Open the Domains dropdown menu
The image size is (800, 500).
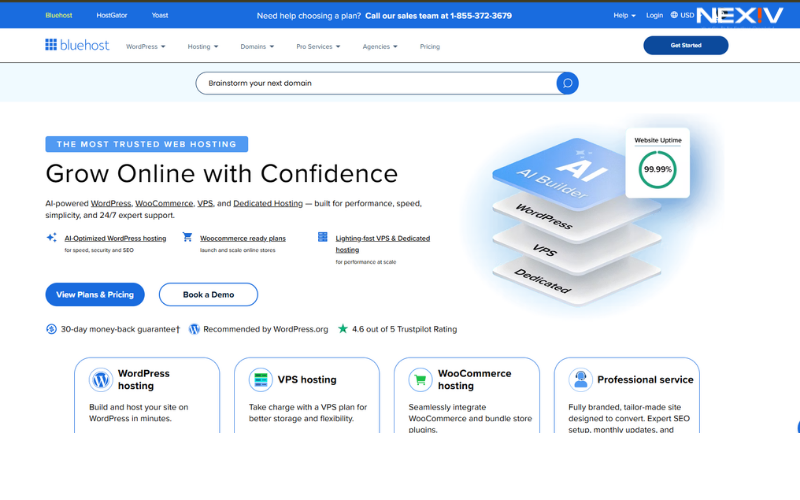click(257, 46)
